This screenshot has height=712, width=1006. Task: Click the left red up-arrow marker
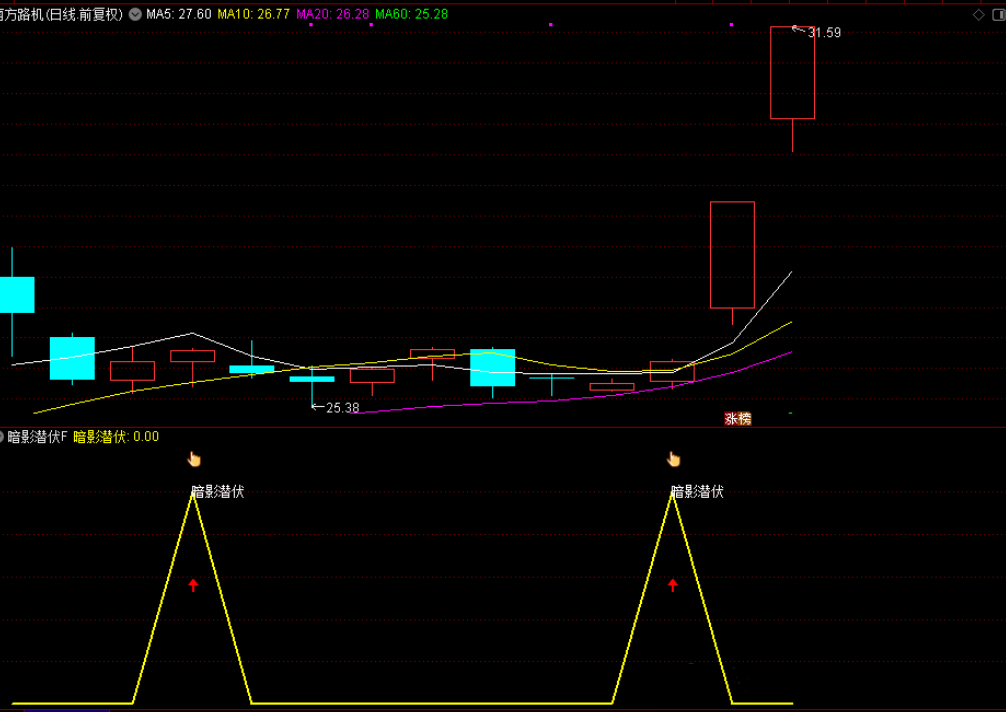(x=194, y=585)
